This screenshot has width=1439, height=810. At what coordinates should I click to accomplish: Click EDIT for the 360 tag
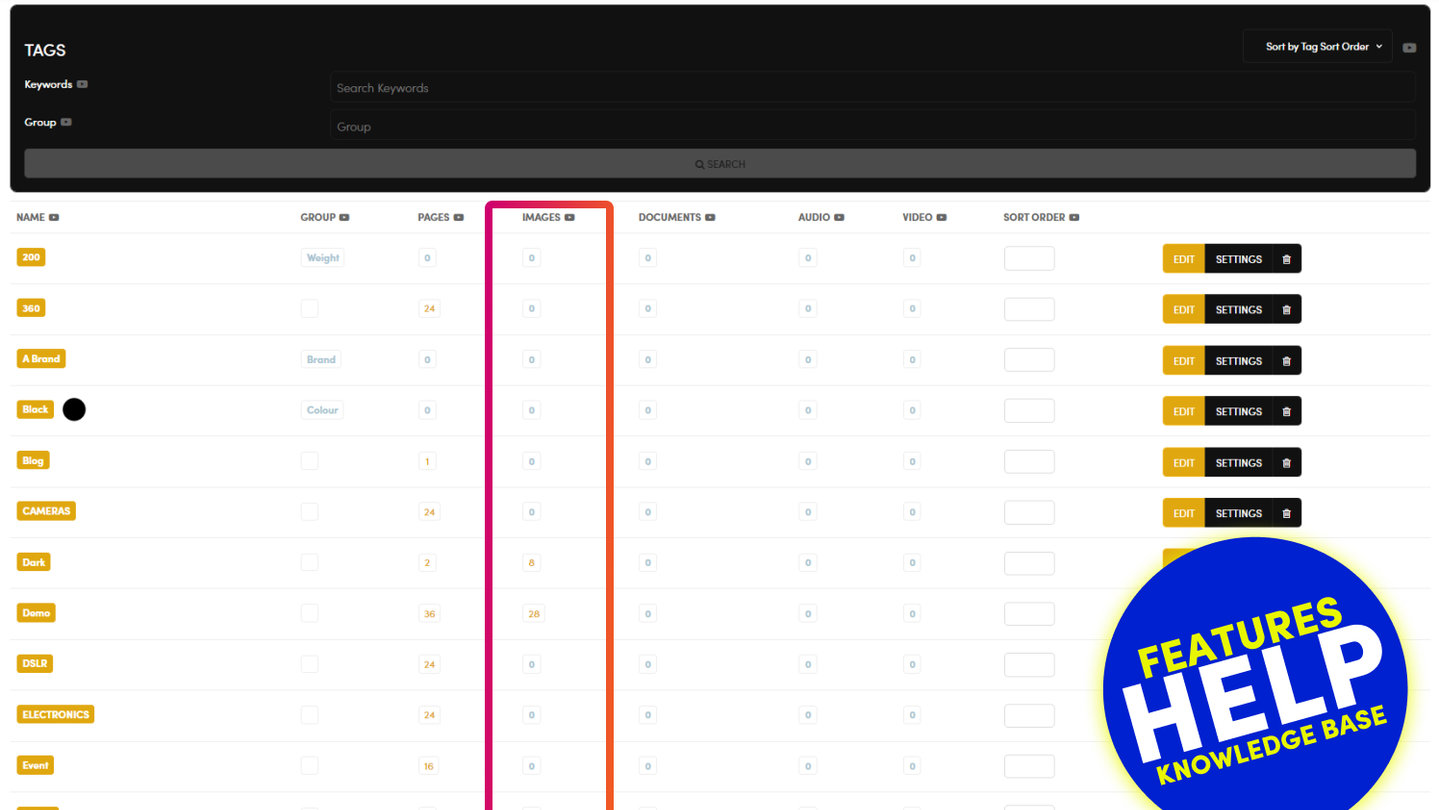[x=1183, y=310]
